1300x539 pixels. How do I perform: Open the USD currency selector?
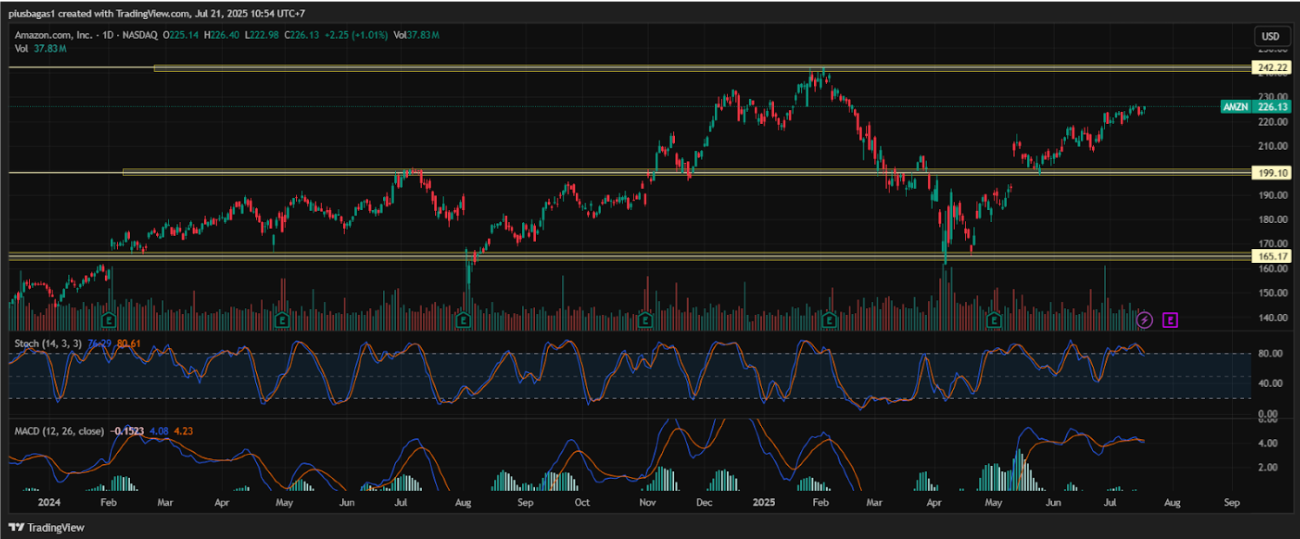pos(1270,37)
